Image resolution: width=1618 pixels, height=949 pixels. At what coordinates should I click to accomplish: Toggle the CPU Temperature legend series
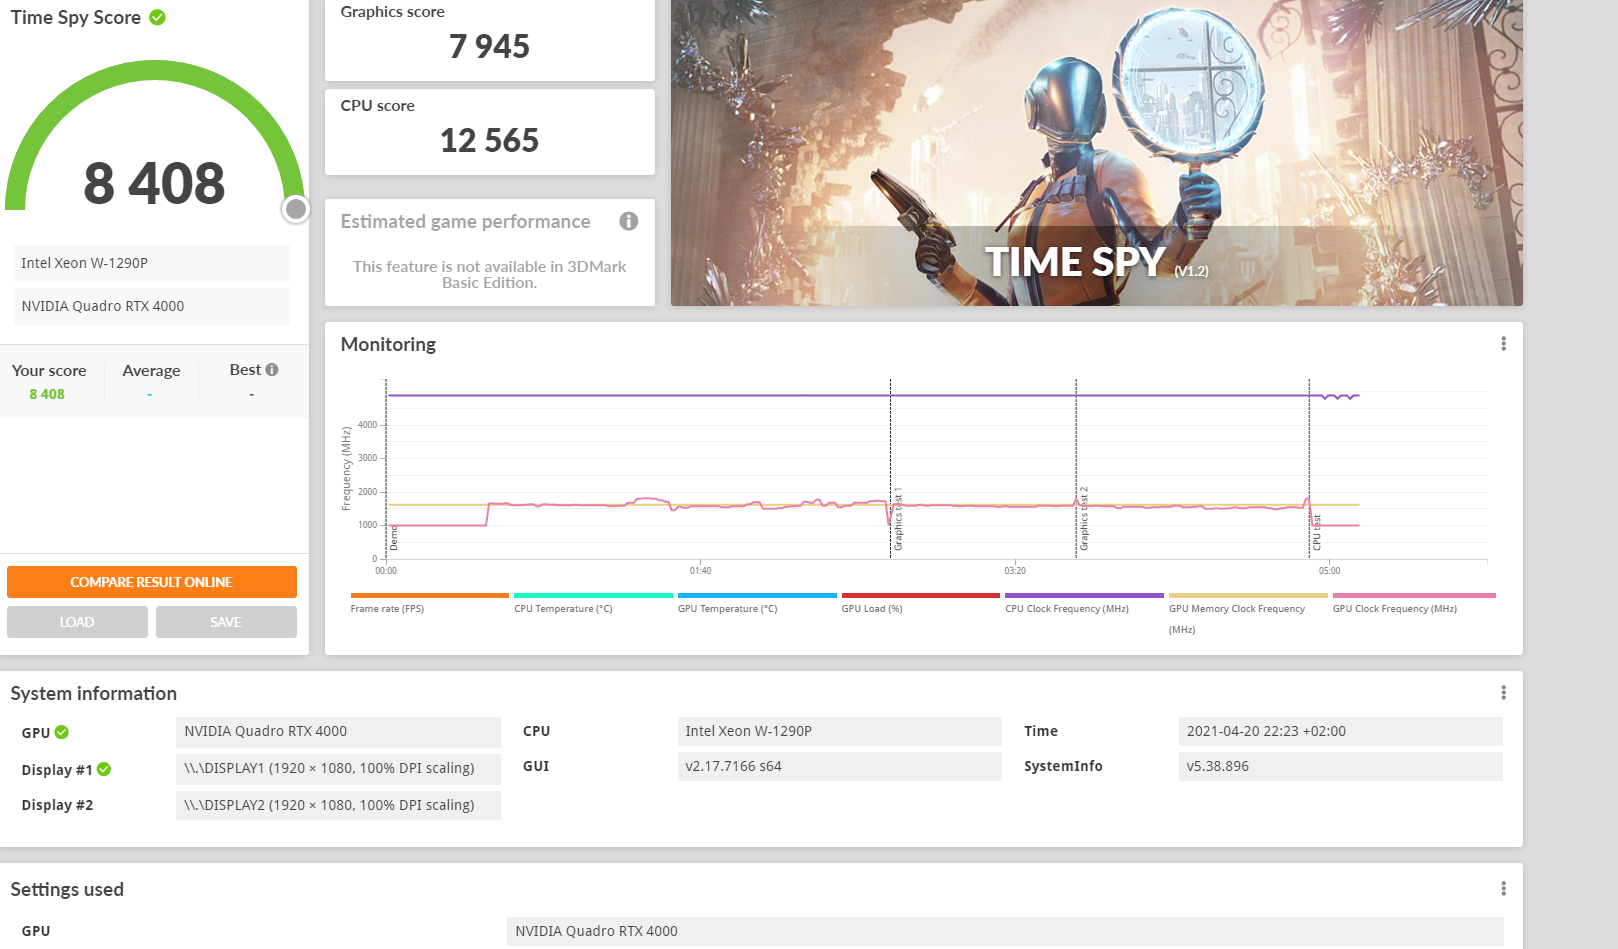(x=563, y=608)
